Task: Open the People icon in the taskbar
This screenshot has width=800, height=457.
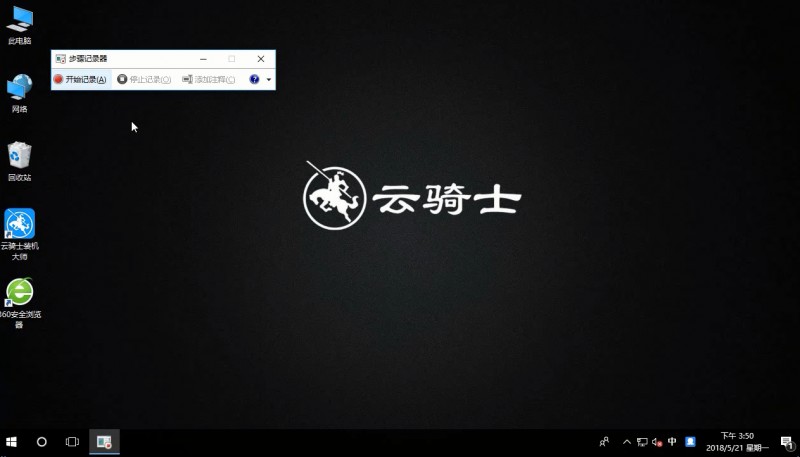Action: pyautogui.click(x=604, y=442)
